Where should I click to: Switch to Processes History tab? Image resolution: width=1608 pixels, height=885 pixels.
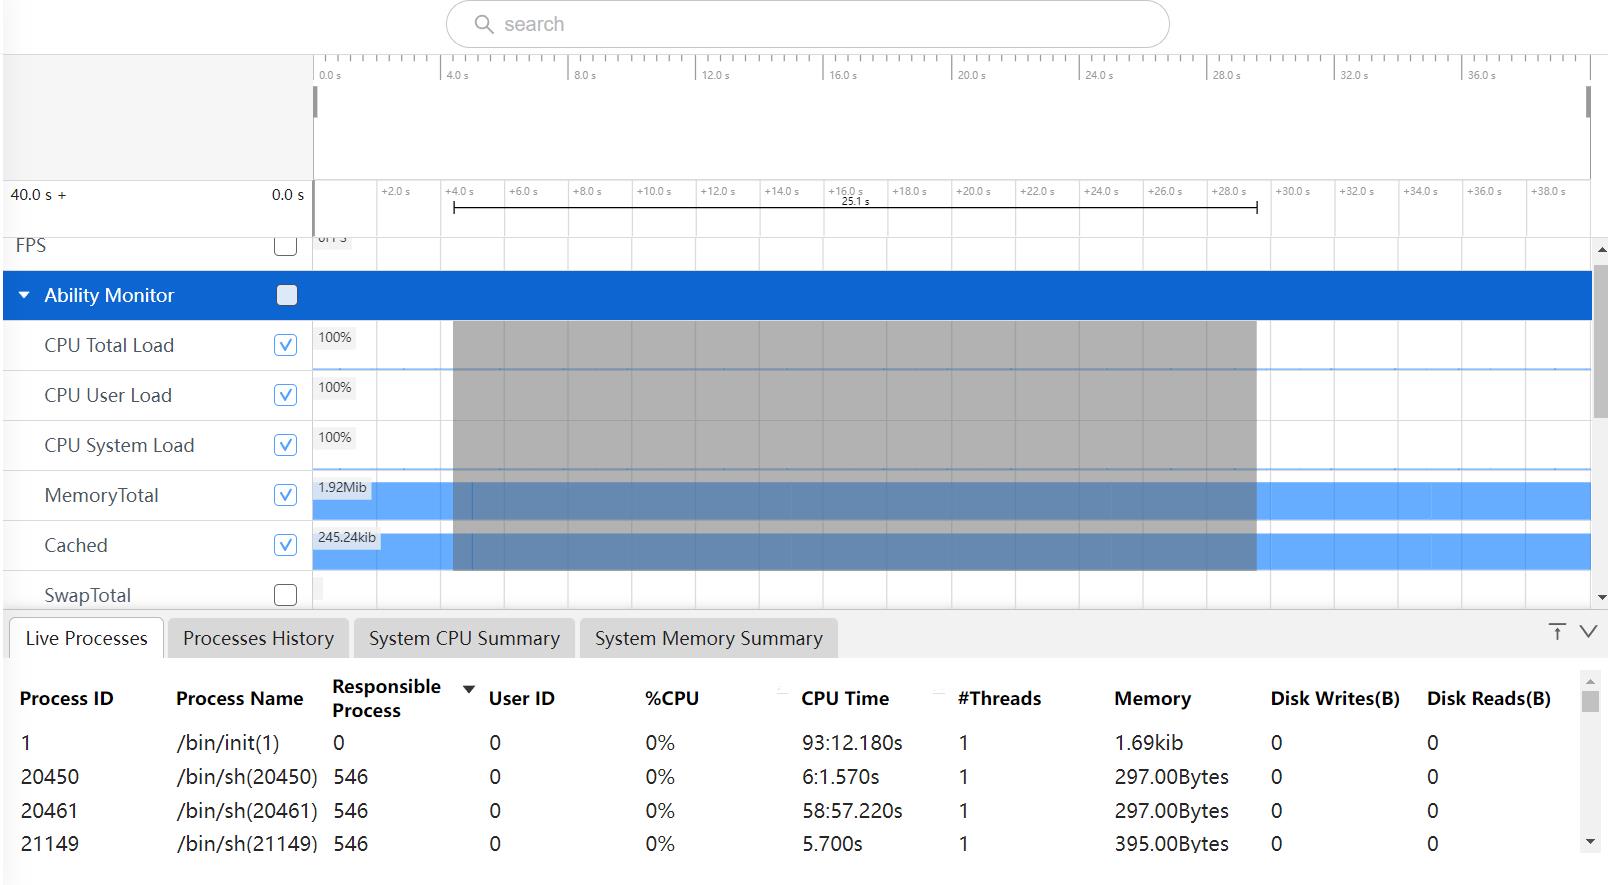coord(258,638)
